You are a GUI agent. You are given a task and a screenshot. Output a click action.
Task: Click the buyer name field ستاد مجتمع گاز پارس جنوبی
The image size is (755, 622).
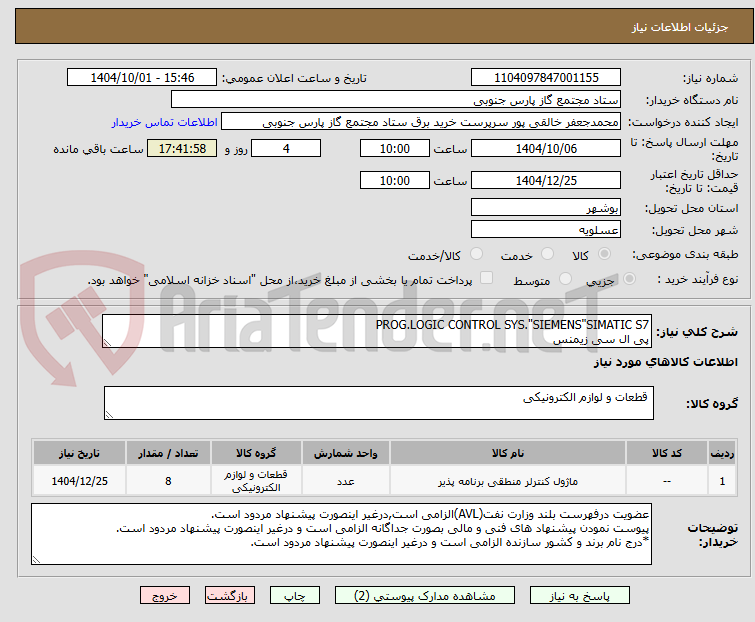(396, 100)
